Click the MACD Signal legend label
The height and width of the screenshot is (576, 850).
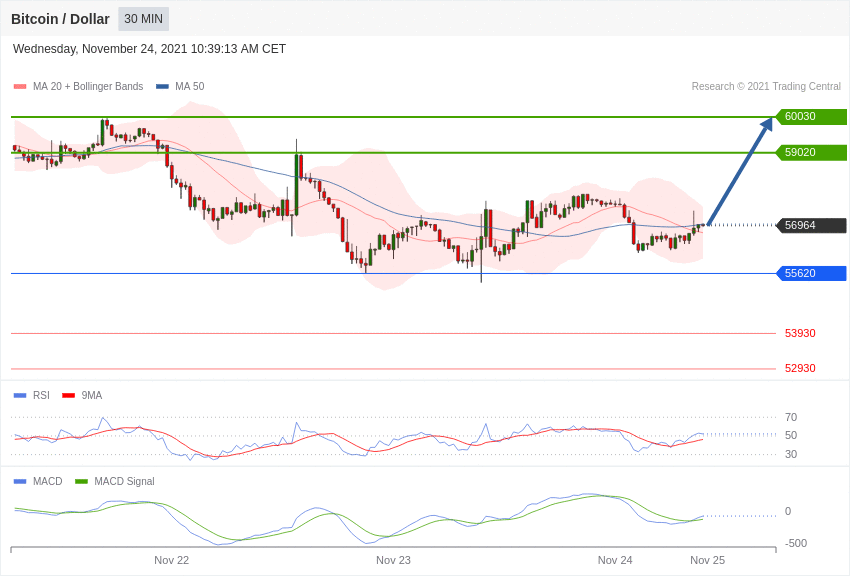pos(124,481)
